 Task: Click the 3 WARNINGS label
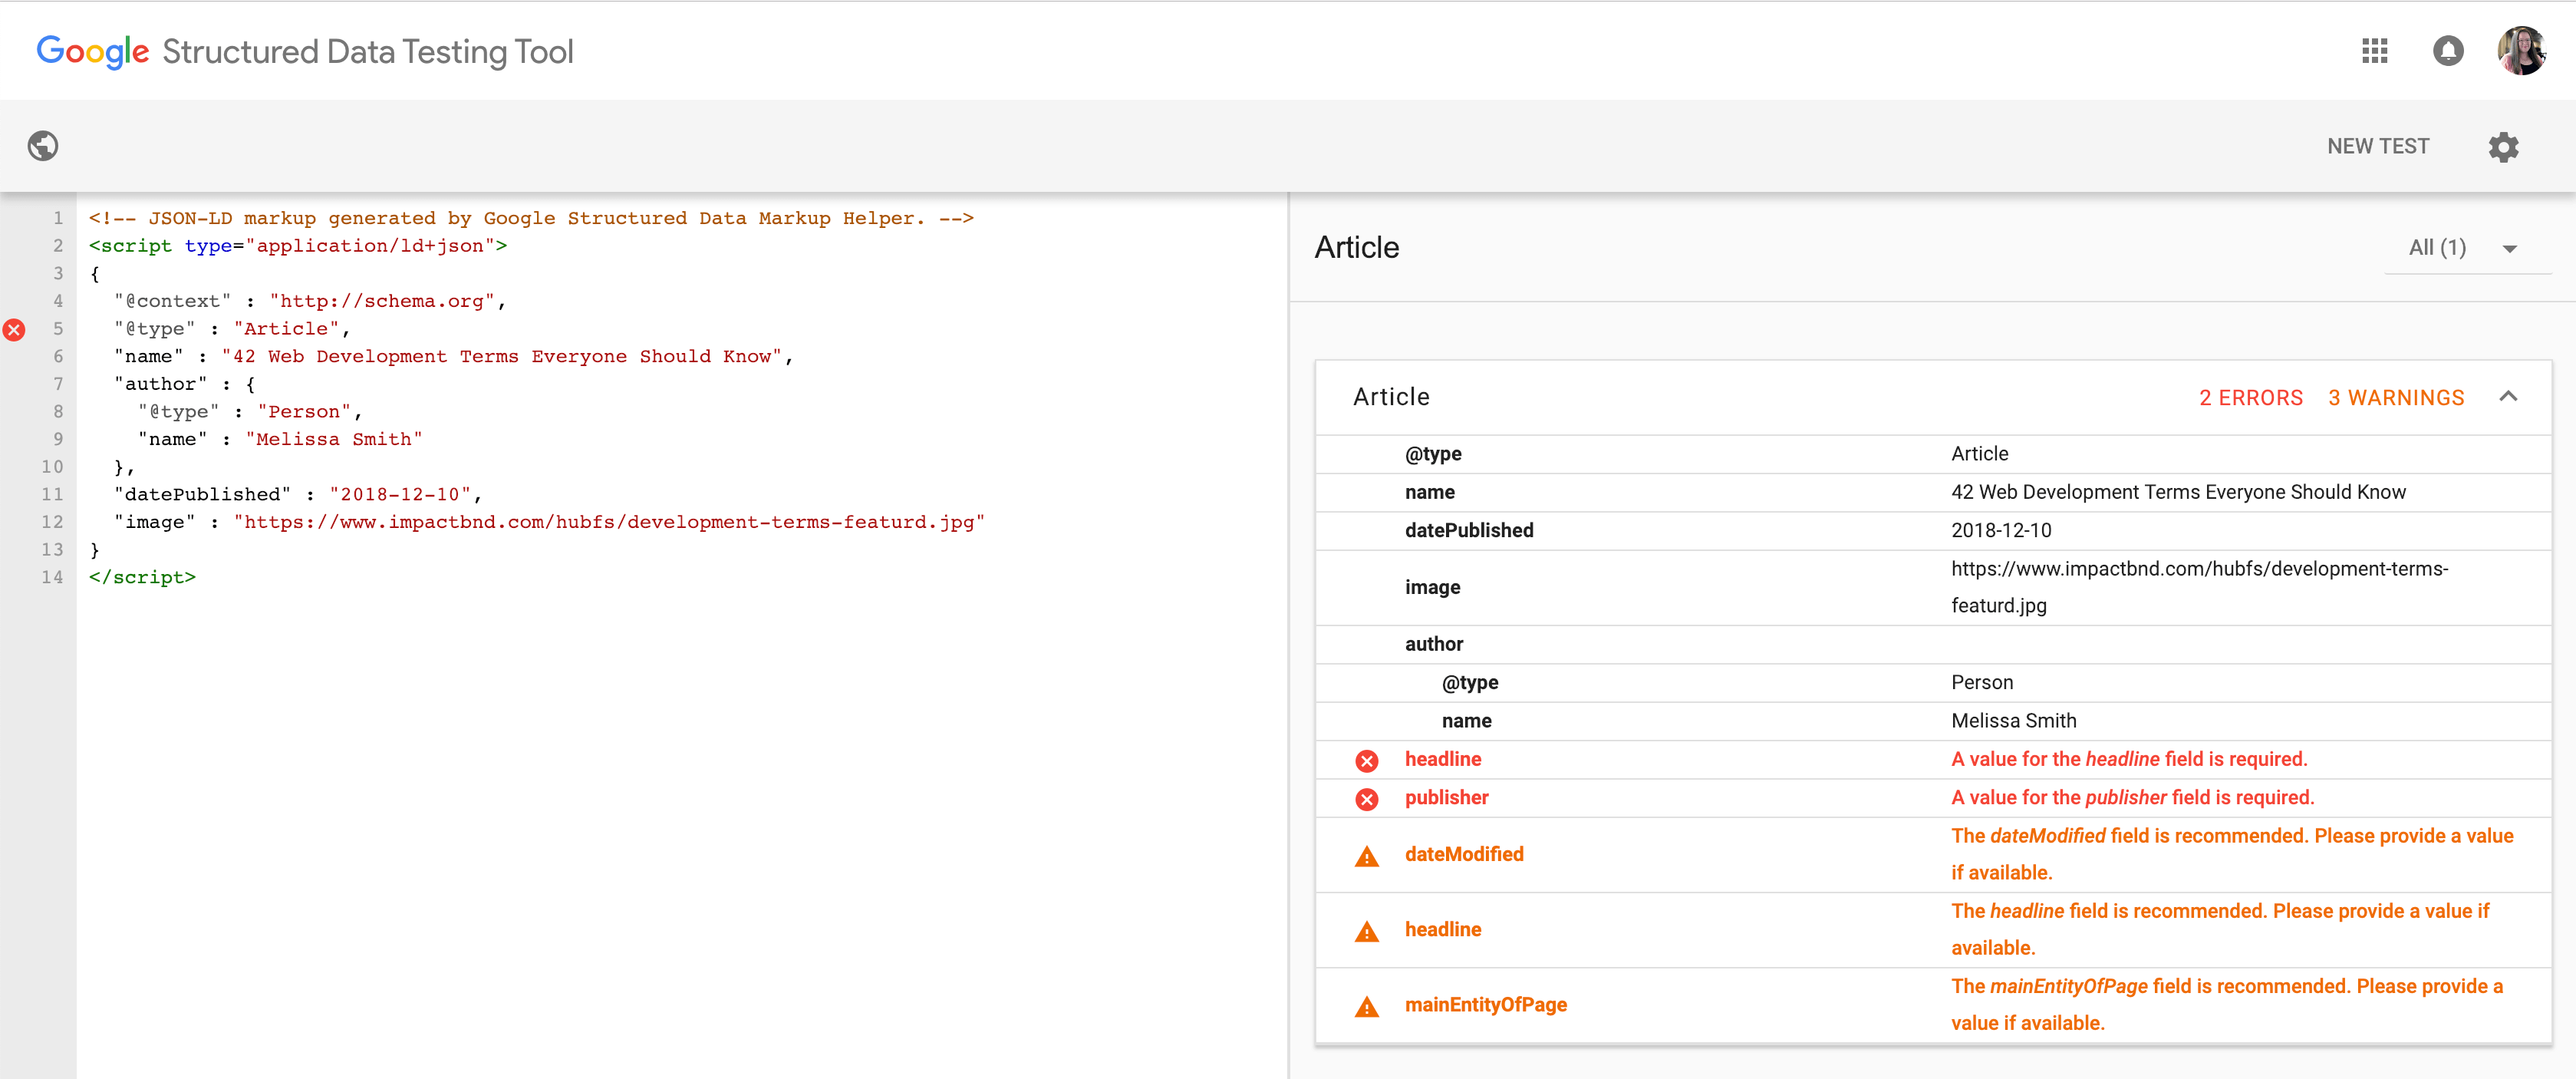click(2395, 398)
